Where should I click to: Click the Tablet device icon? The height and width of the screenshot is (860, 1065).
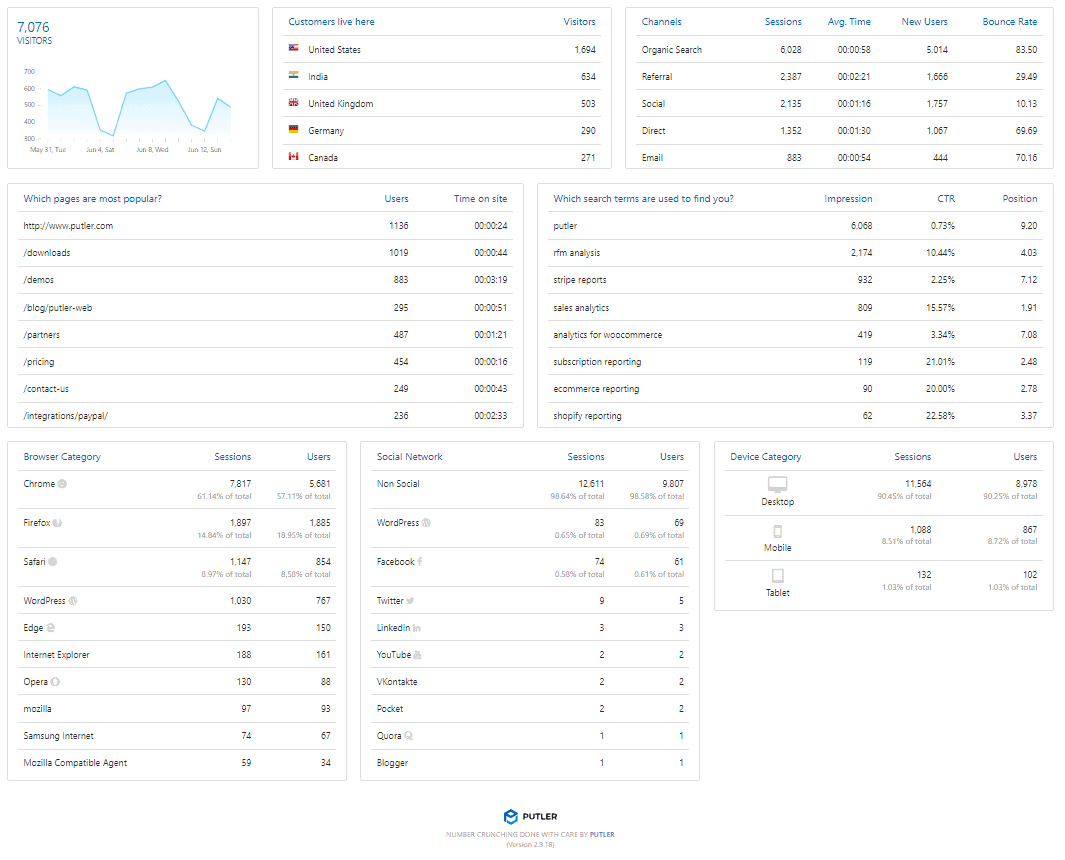pyautogui.click(x=778, y=576)
